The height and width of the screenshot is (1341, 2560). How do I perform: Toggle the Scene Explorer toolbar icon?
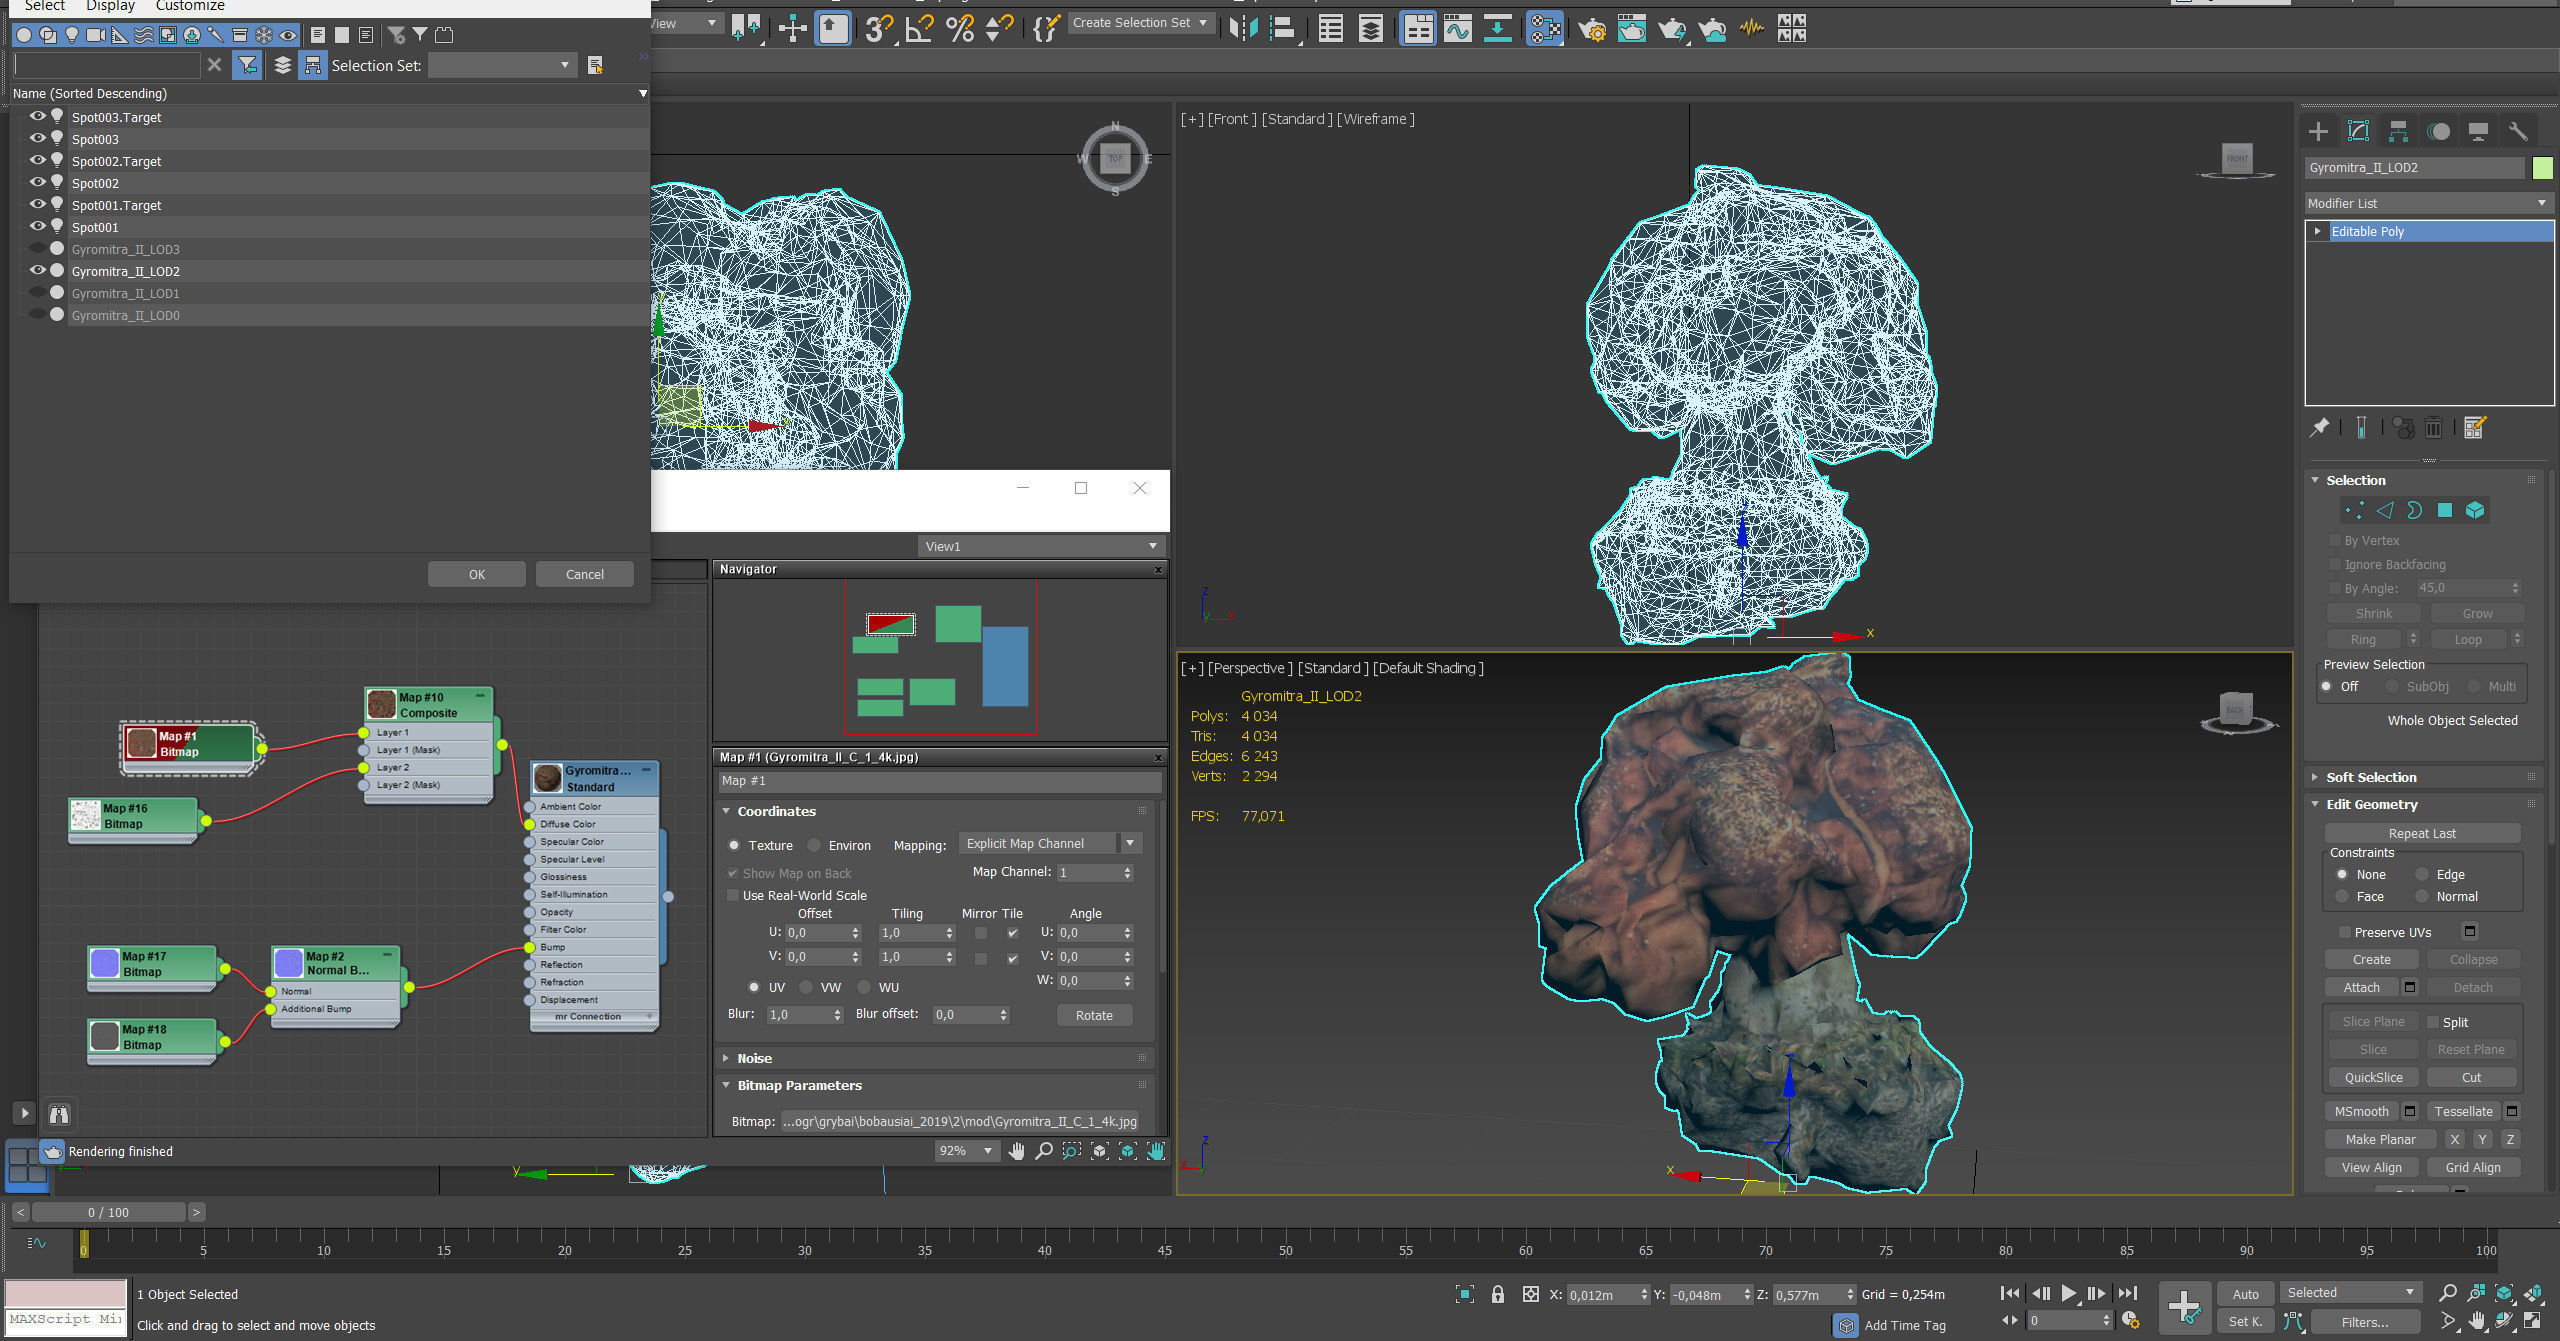(1331, 29)
